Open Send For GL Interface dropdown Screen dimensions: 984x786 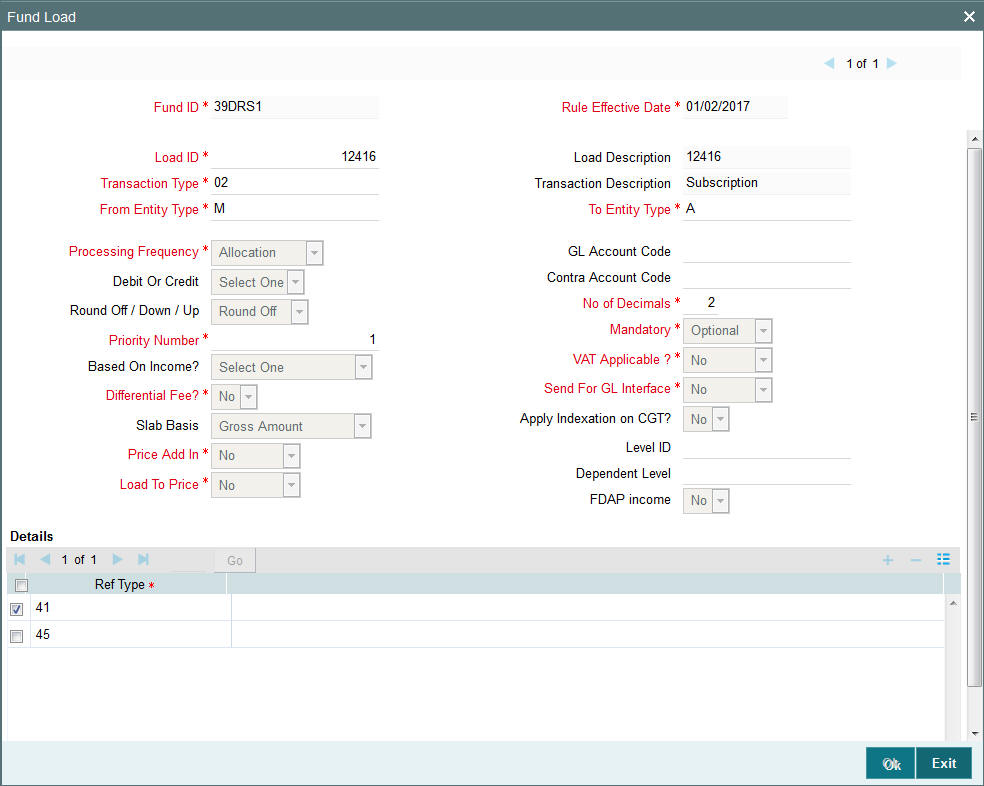(x=727, y=390)
